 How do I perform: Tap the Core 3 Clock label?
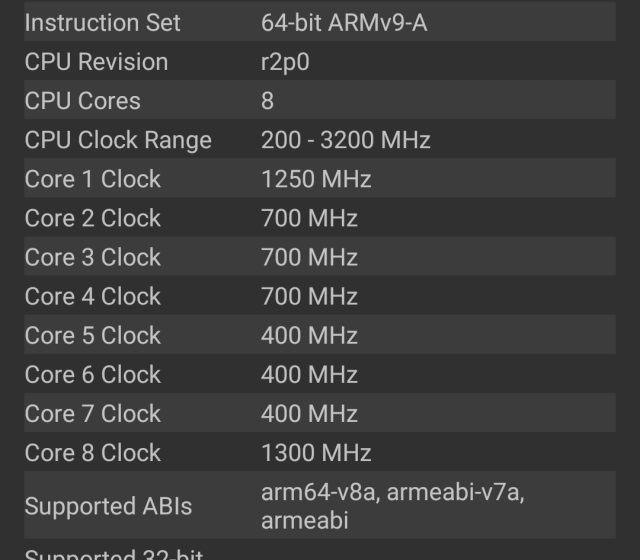coord(92,257)
